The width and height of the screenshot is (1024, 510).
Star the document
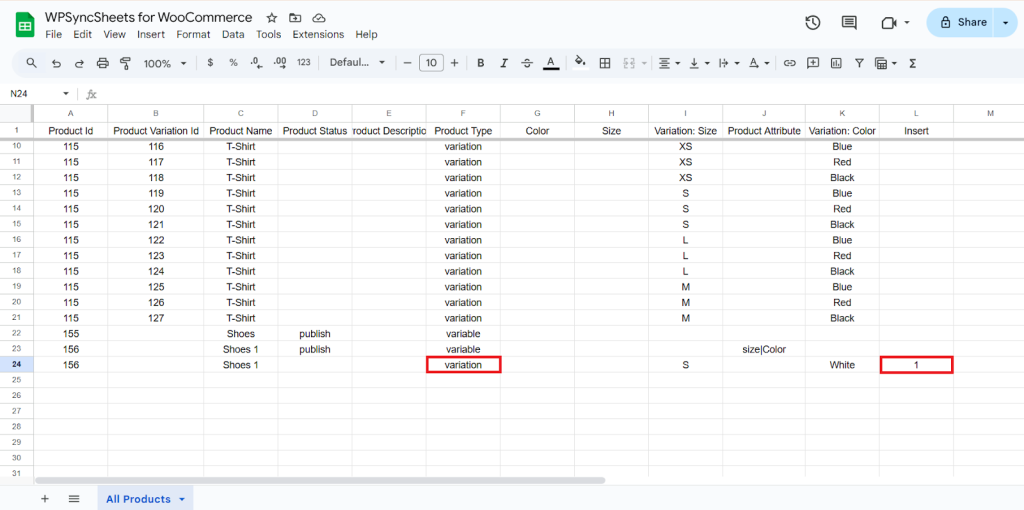pos(272,18)
